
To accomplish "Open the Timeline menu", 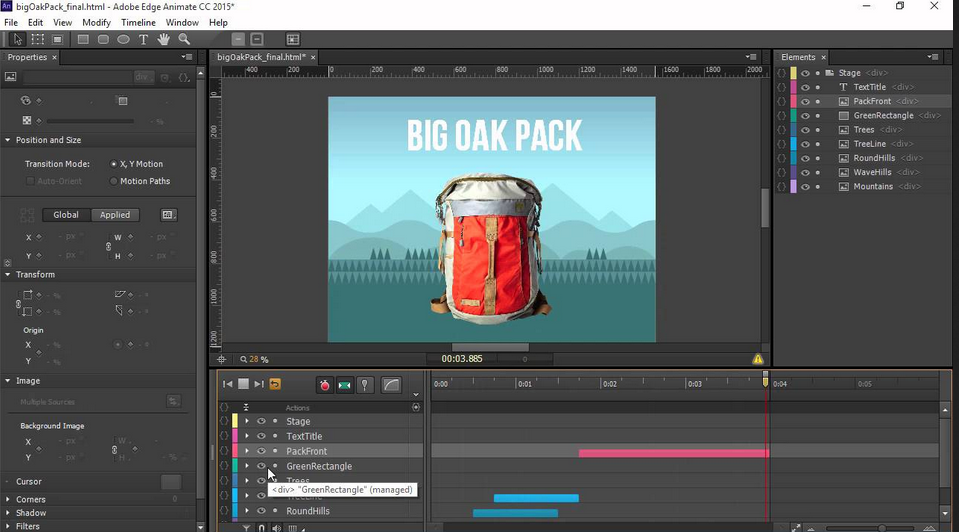I will (x=138, y=23).
